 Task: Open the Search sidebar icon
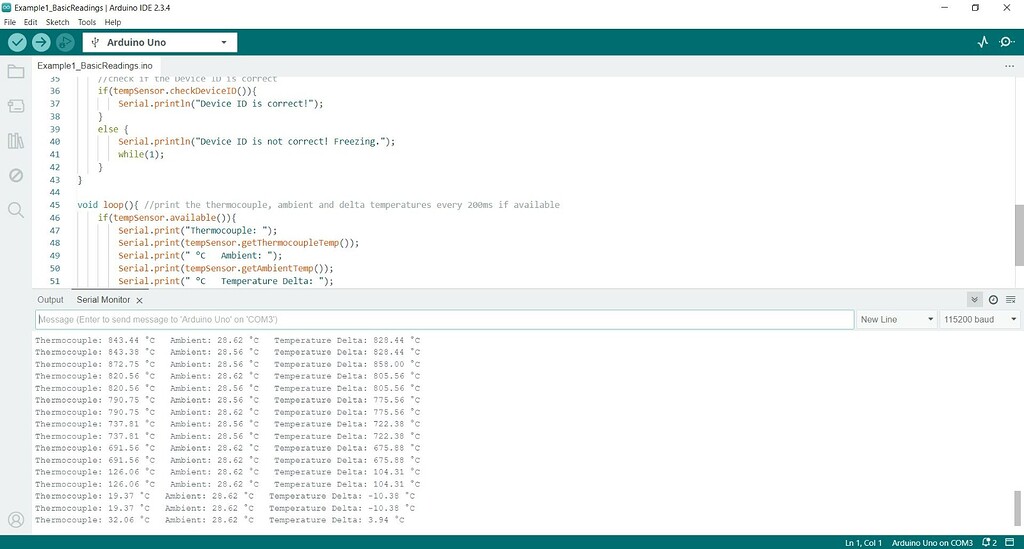(x=16, y=210)
